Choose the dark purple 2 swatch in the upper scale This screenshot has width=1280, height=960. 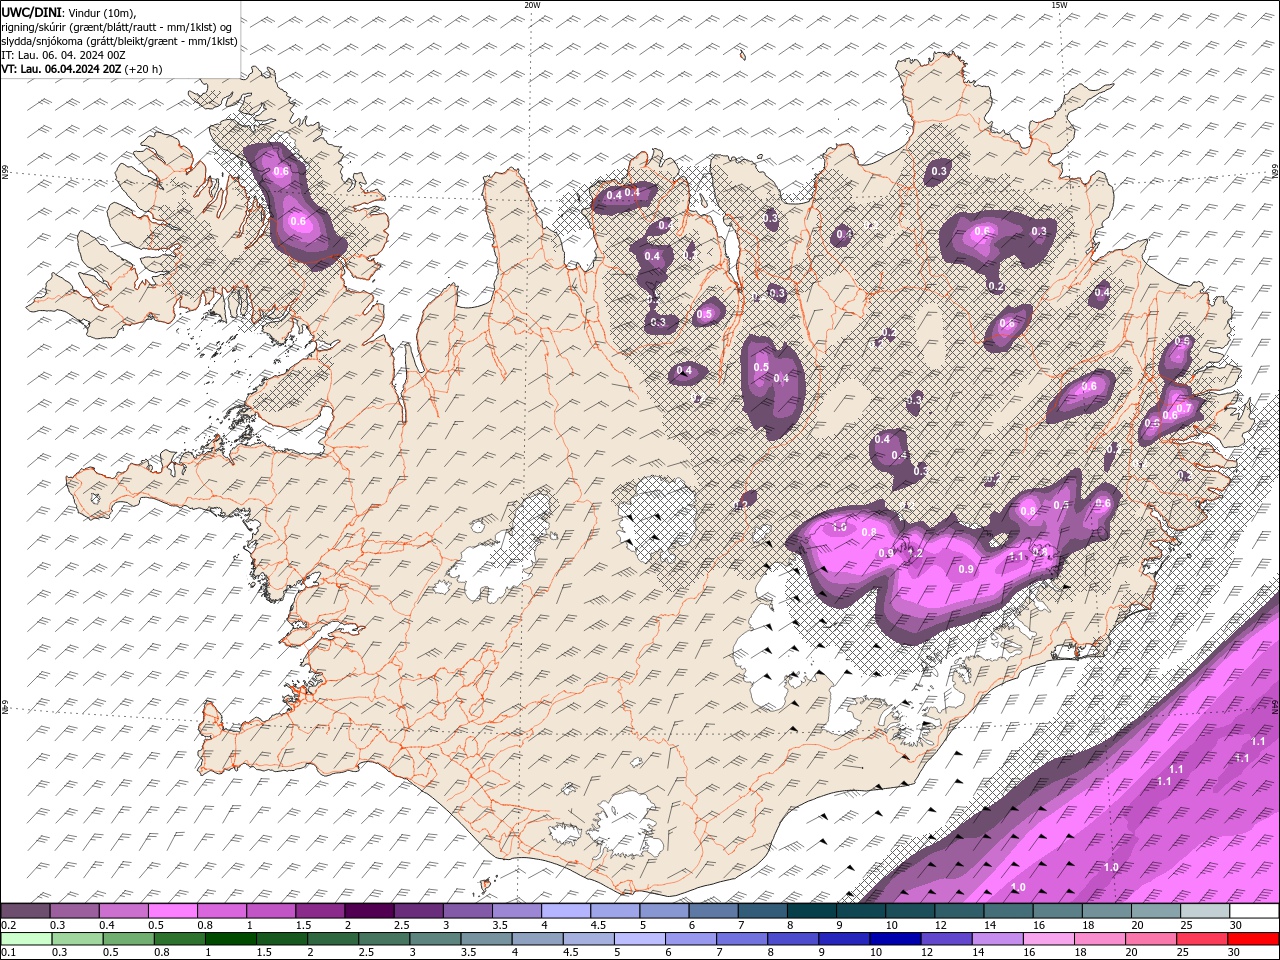coord(369,911)
